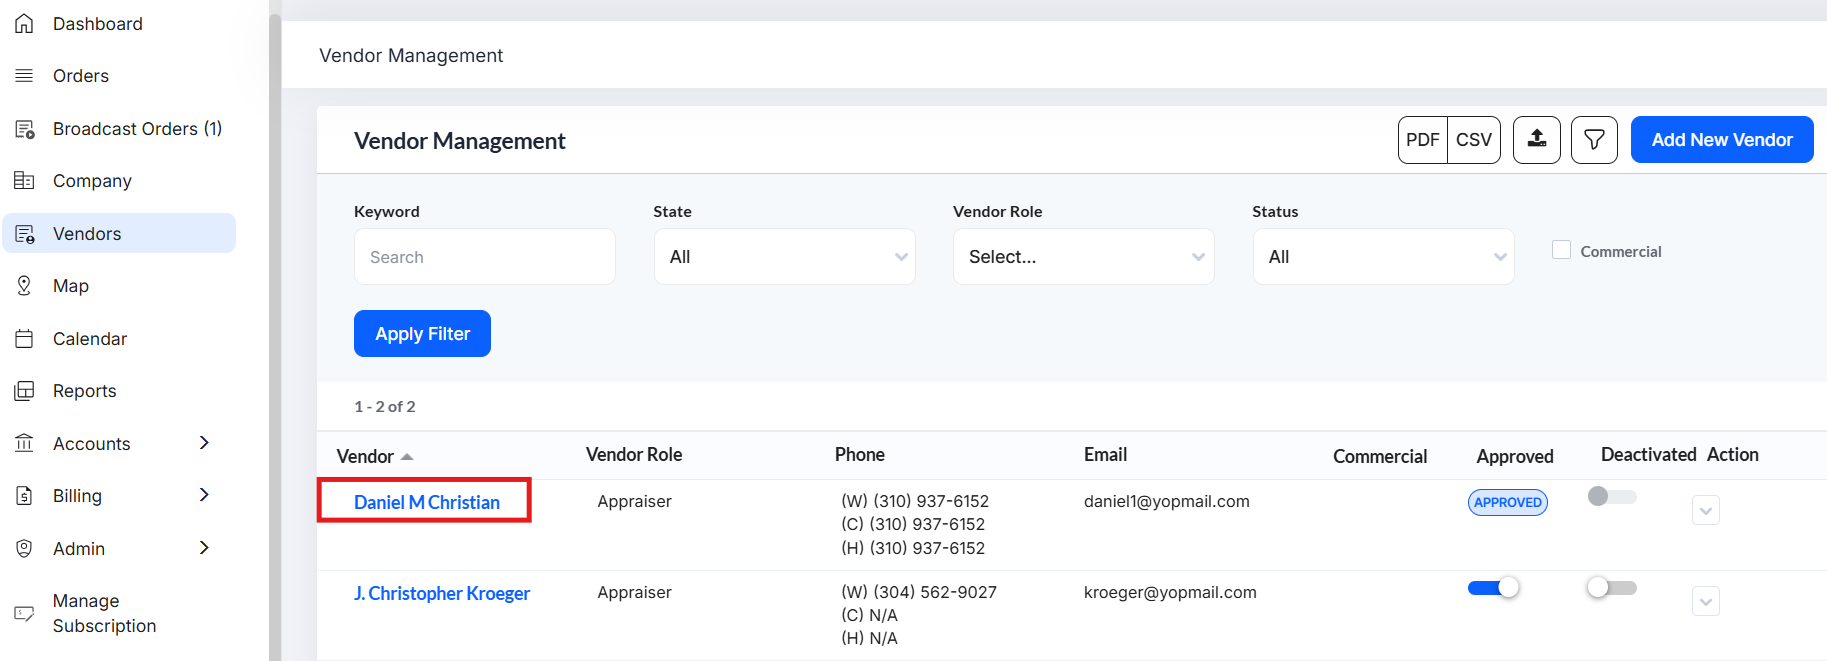Toggle Deactivated switch for Daniel M Christian
The width and height of the screenshot is (1827, 661).
tap(1612, 497)
